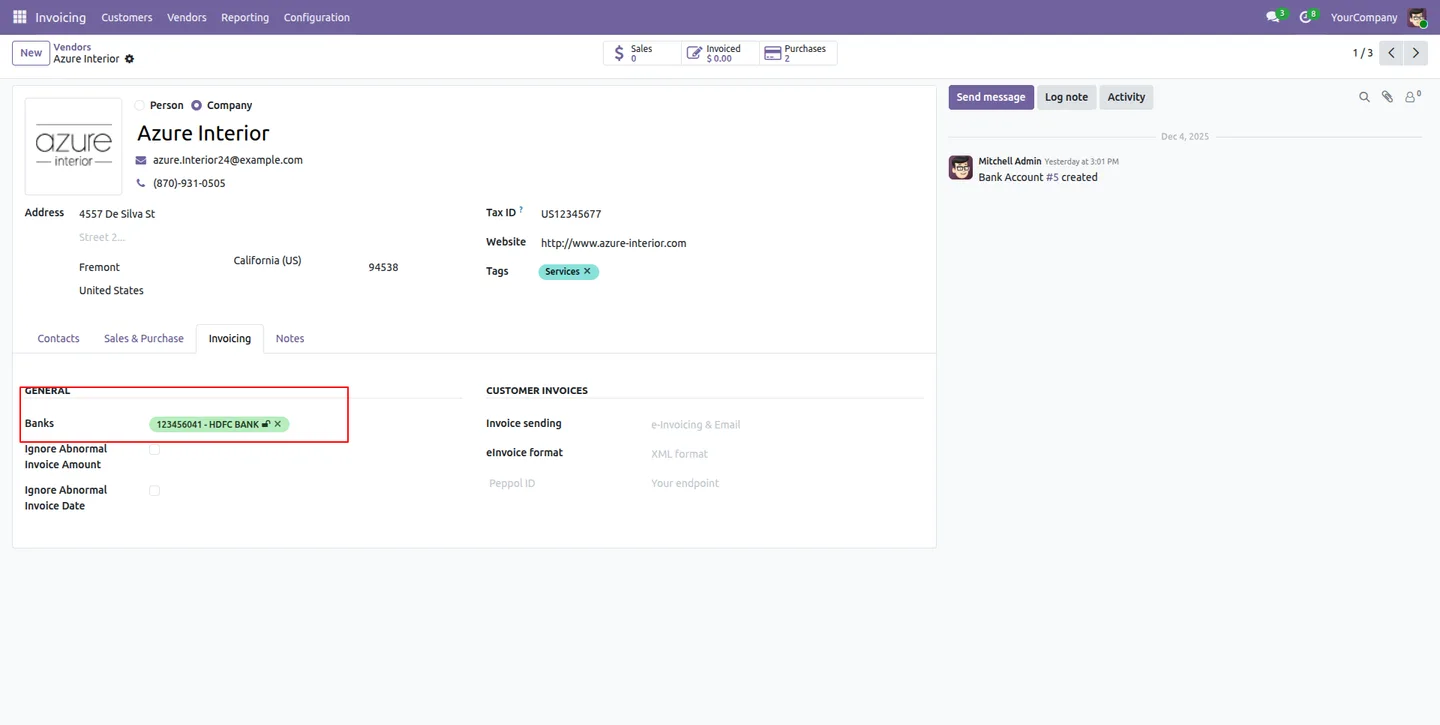Click the paperclip attachments icon
This screenshot has height=725, width=1440.
click(x=1387, y=97)
